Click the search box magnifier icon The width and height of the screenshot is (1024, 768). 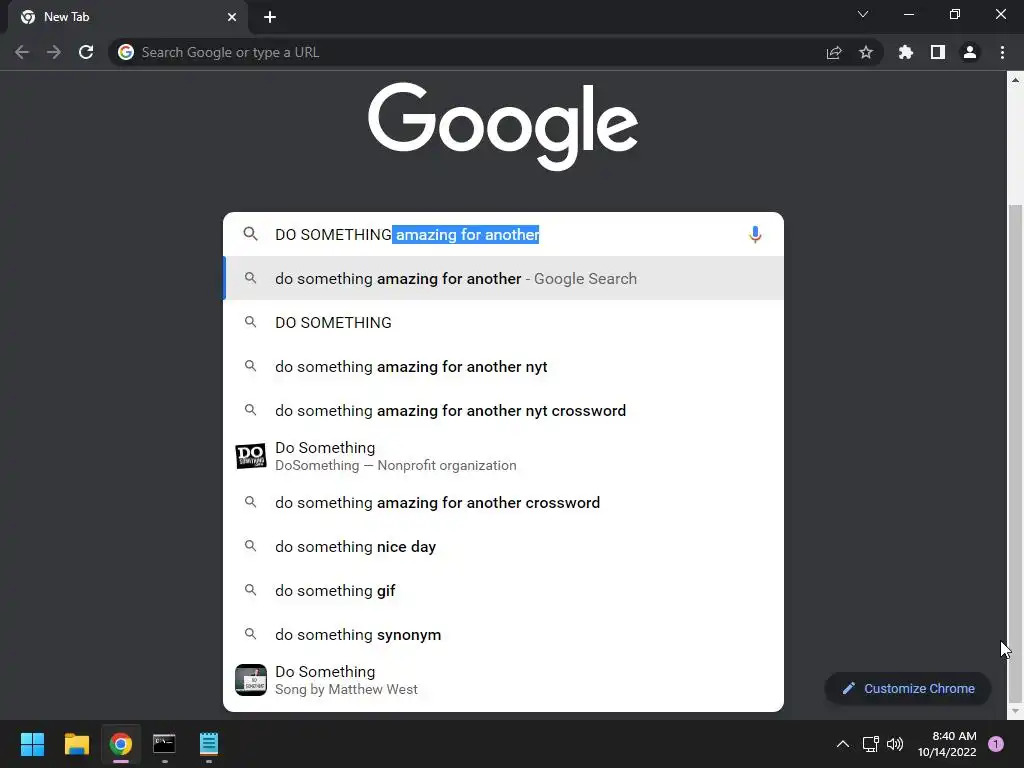click(x=250, y=234)
